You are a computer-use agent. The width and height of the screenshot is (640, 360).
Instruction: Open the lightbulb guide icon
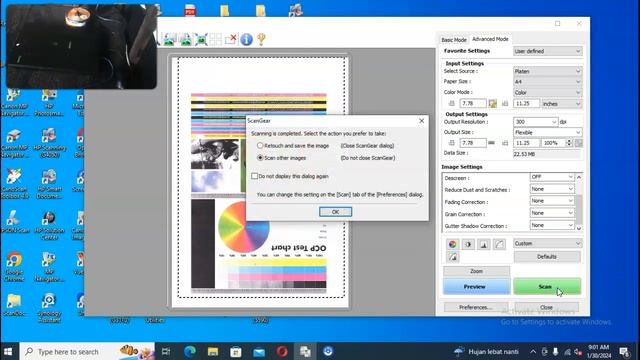[x=261, y=40]
